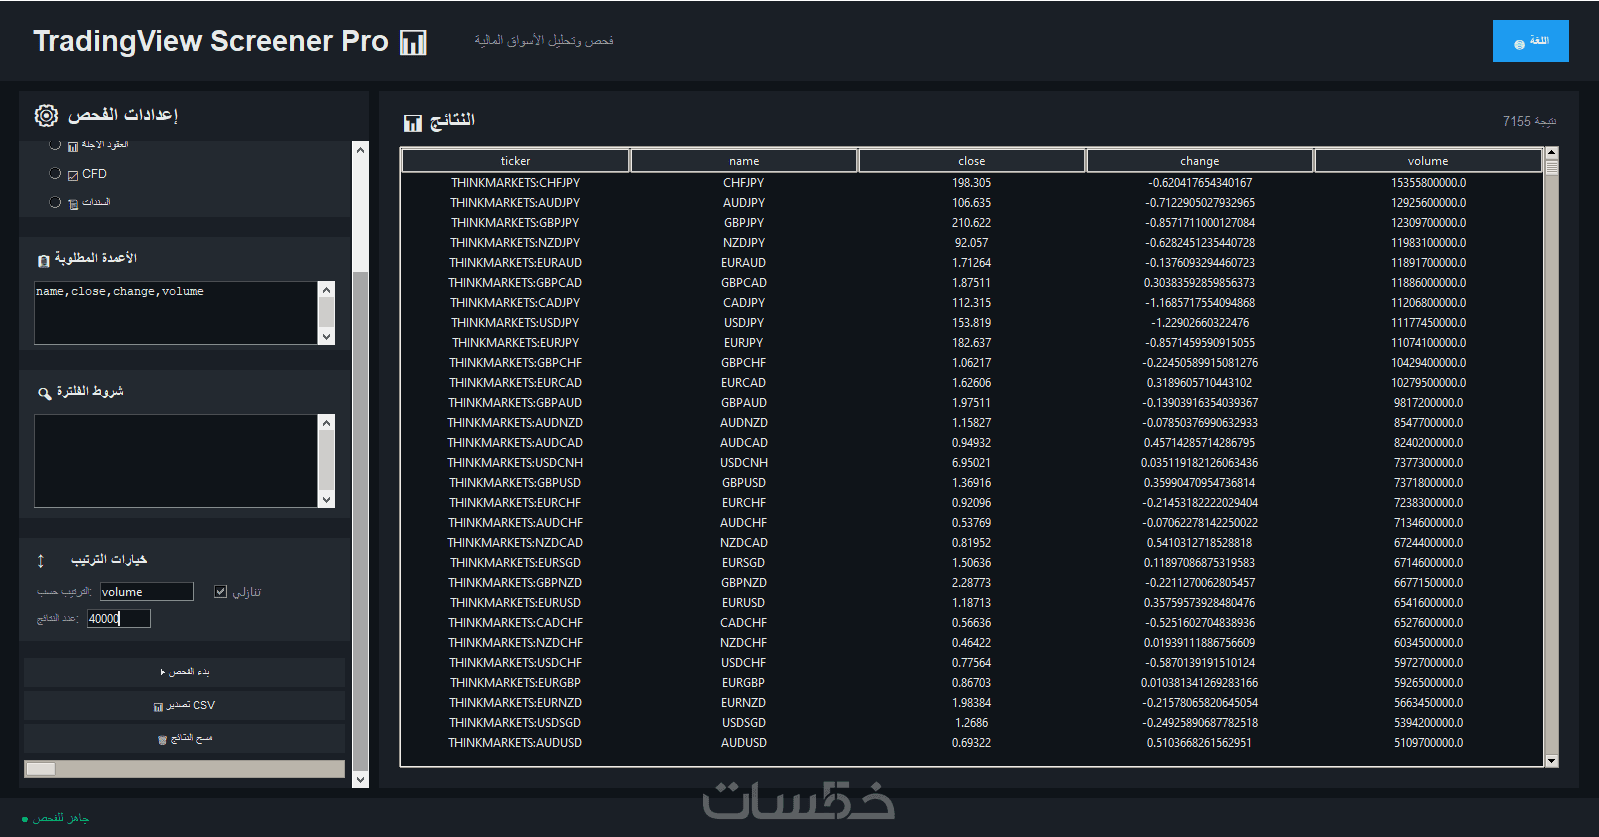The image size is (1599, 837).
Task: Click the بدء الفحص start scan button
Action: 185,672
